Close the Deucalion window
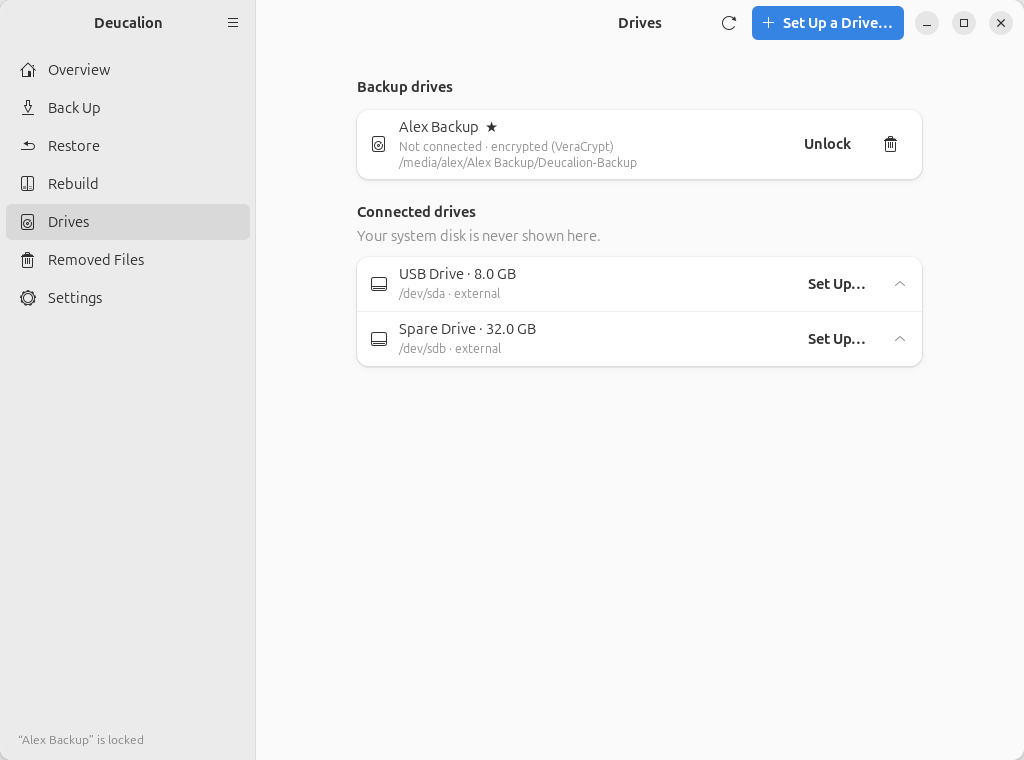Viewport: 1024px width, 760px height. tap(1001, 23)
